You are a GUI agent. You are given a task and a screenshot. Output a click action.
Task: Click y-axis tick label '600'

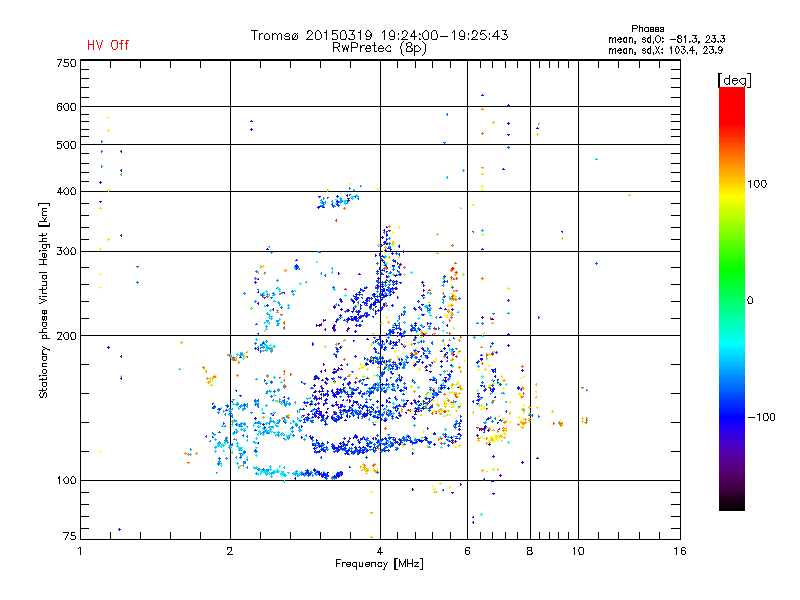pyautogui.click(x=66, y=107)
